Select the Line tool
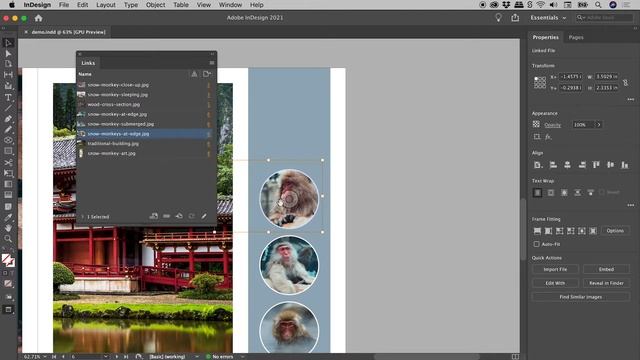Viewport: 640px width, 360px height. tap(8, 108)
